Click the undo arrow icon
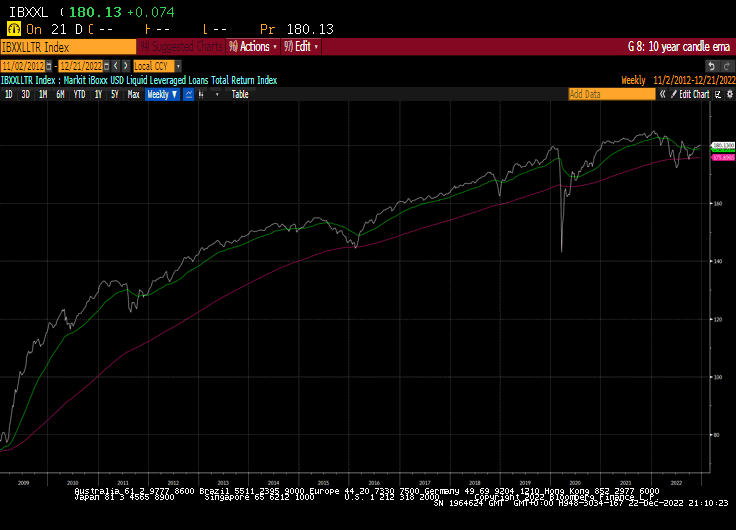Image resolution: width=736 pixels, height=530 pixels. pos(712,66)
